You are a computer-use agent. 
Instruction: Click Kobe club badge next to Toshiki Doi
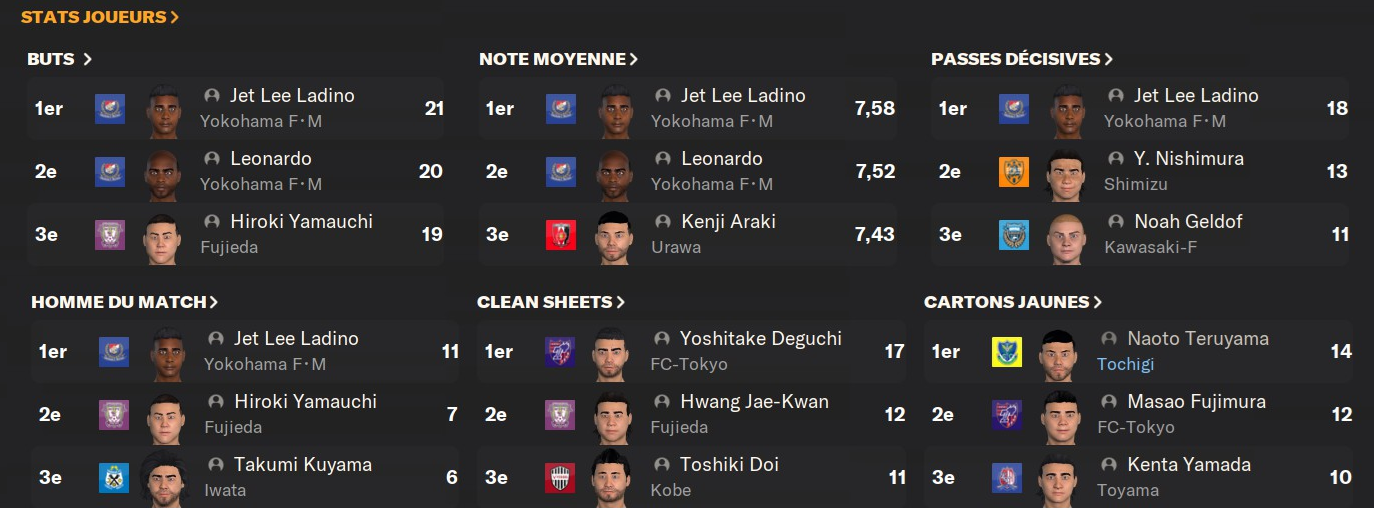pos(560,477)
